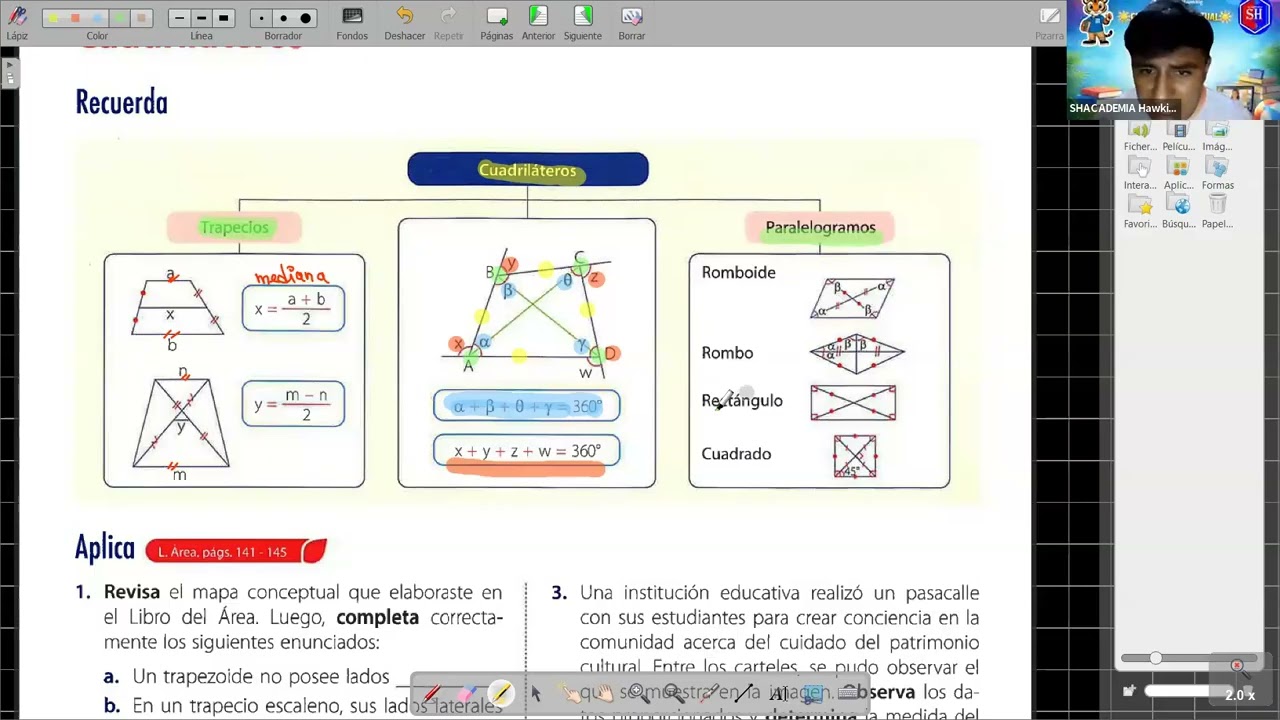
Task: Choose the thinnest line width
Action: [x=179, y=18]
